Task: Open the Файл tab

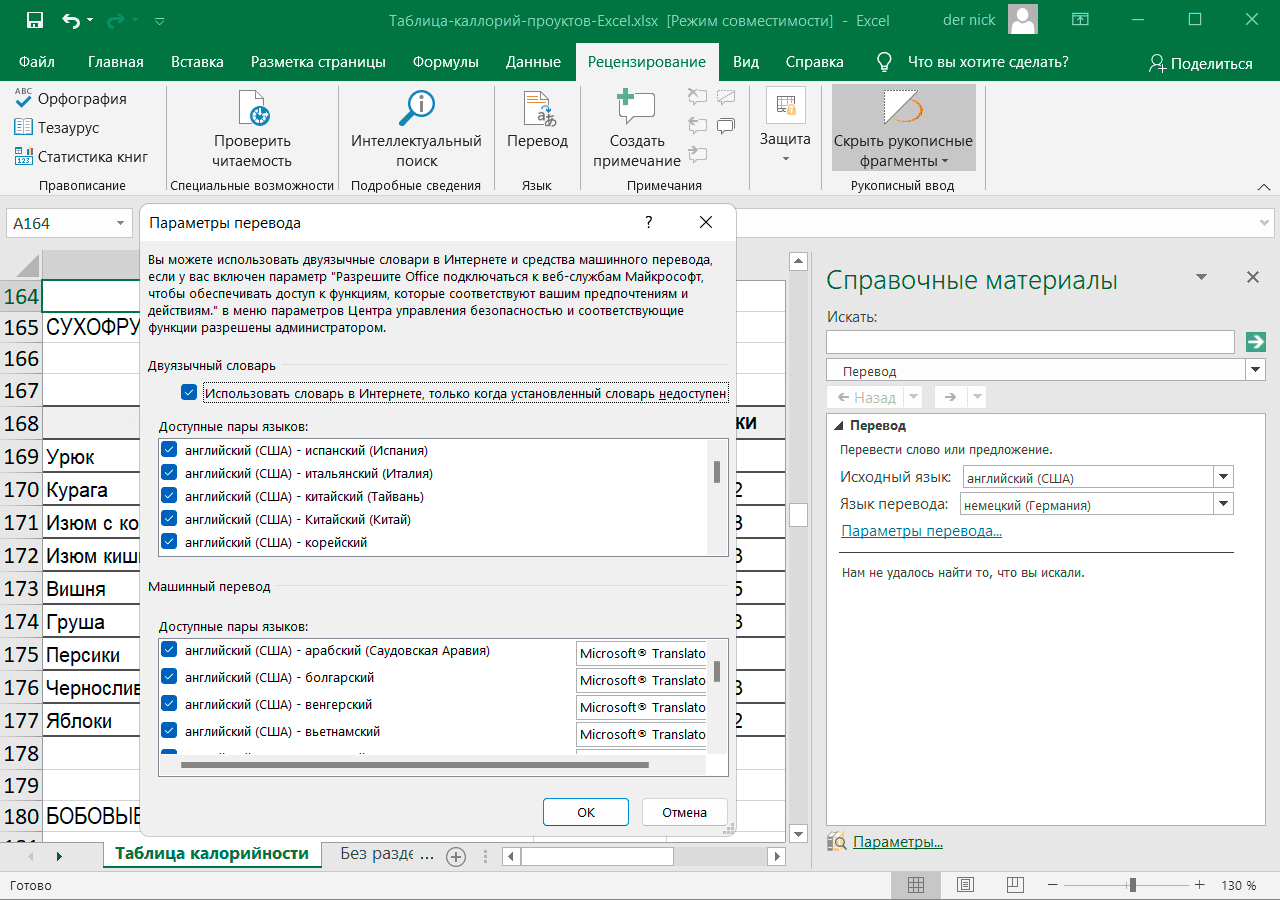Action: point(37,62)
